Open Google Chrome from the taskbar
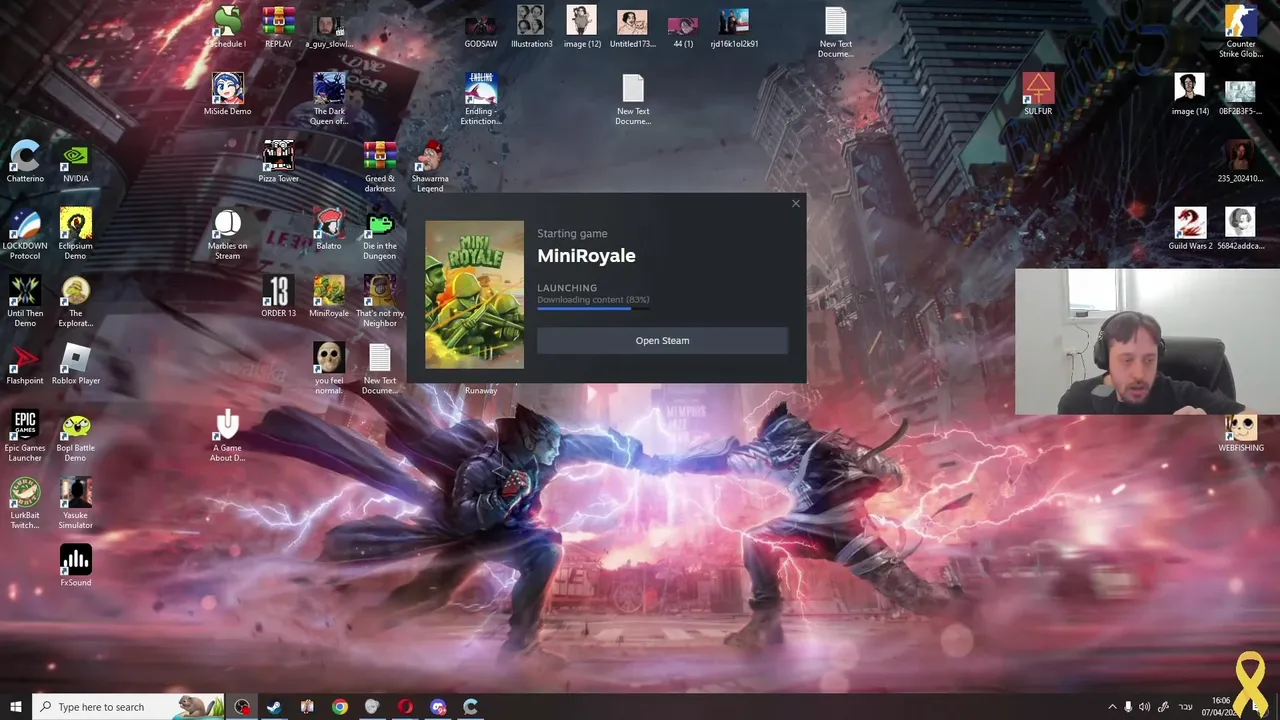 pos(340,707)
